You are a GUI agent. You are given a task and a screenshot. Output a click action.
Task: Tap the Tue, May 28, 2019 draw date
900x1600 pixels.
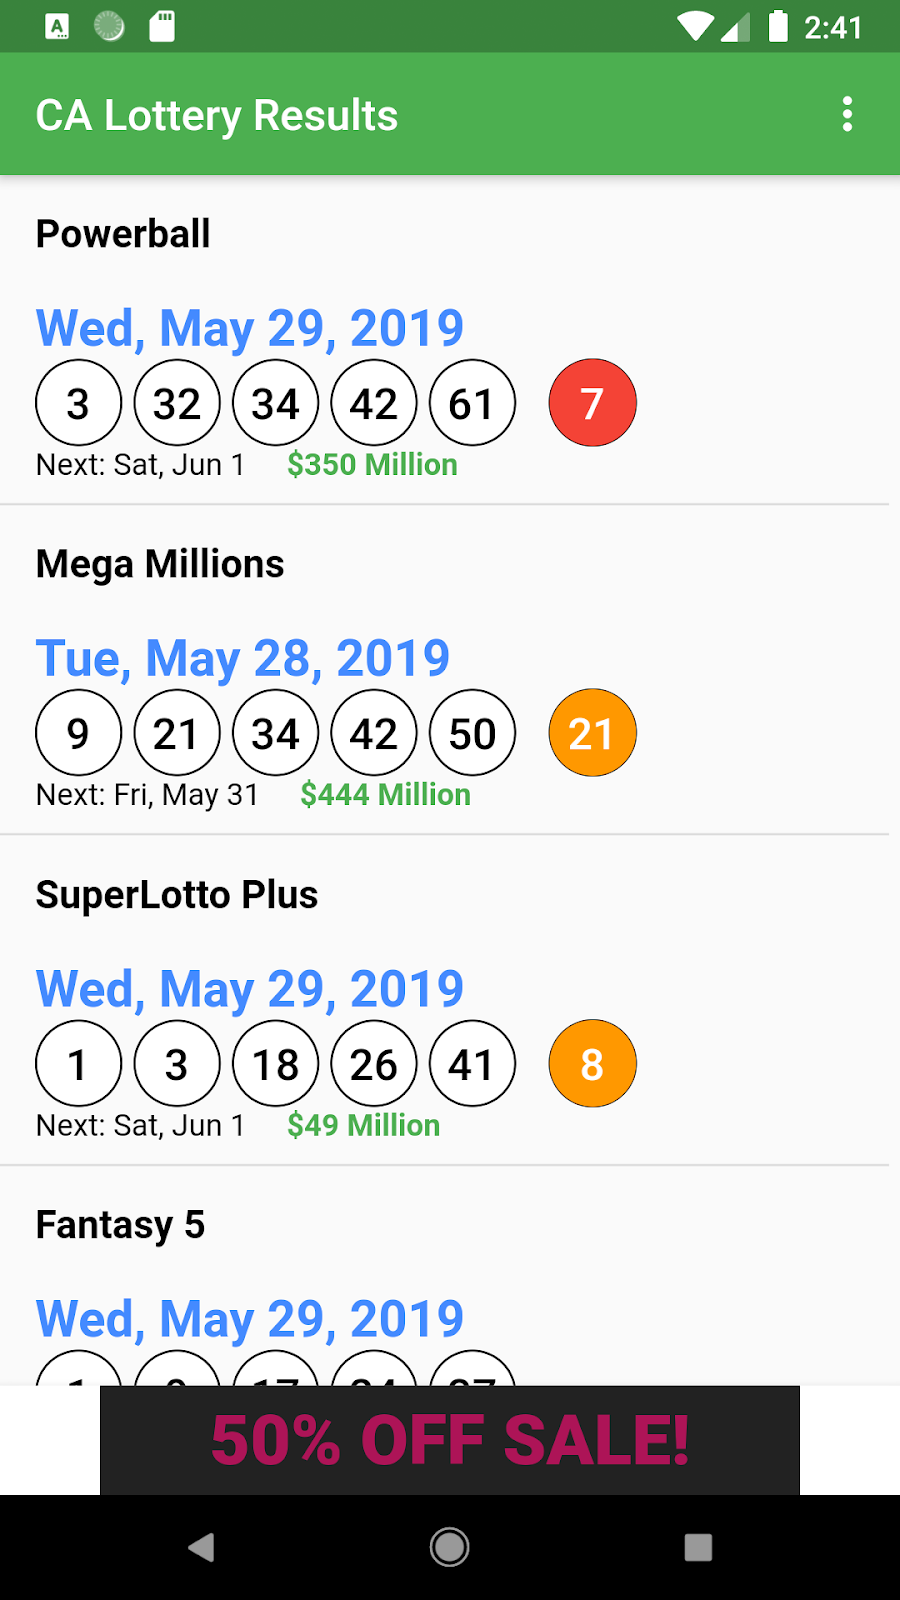243,658
